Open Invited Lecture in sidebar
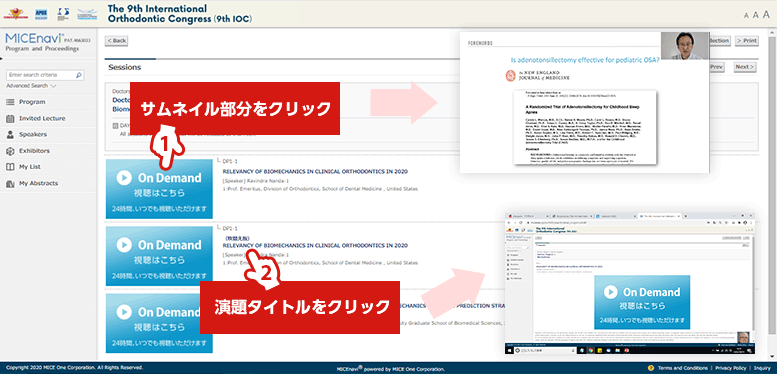Viewport: 777px width, 374px height. click(x=42, y=118)
